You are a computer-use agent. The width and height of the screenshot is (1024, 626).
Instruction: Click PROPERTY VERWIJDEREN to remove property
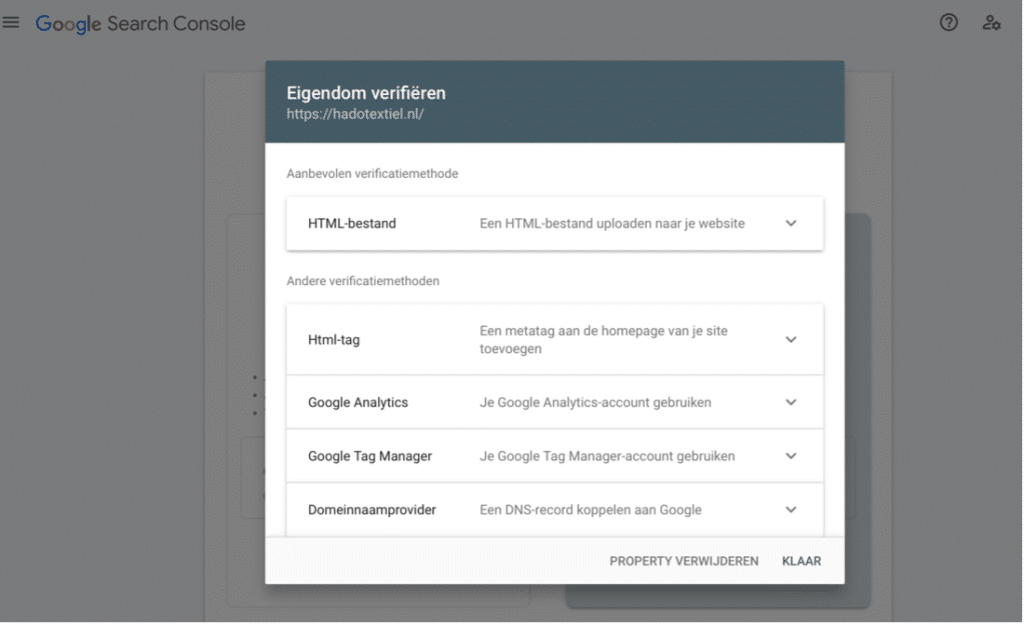click(683, 561)
